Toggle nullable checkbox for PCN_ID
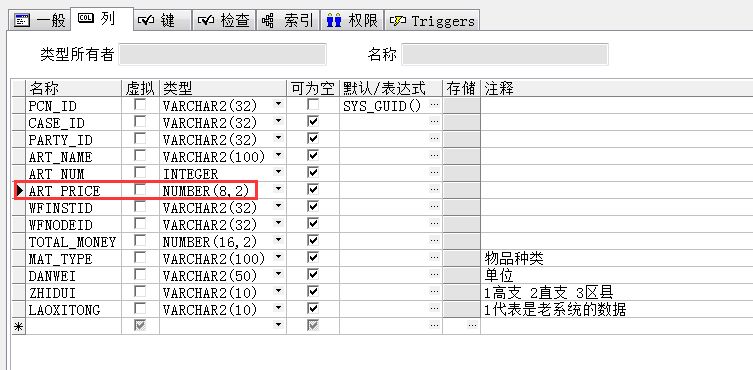This screenshot has width=753, height=370. 313,105
